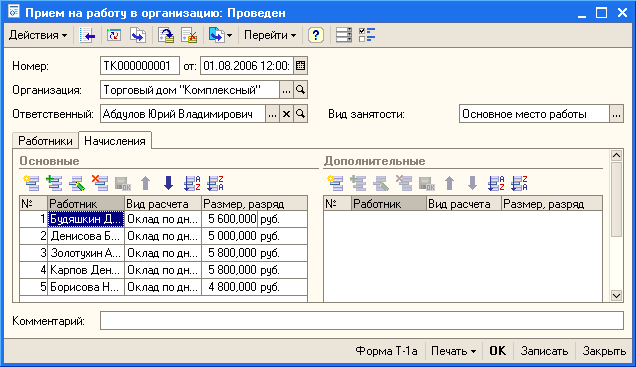Clear the Ответственный field with X button

click(286, 114)
